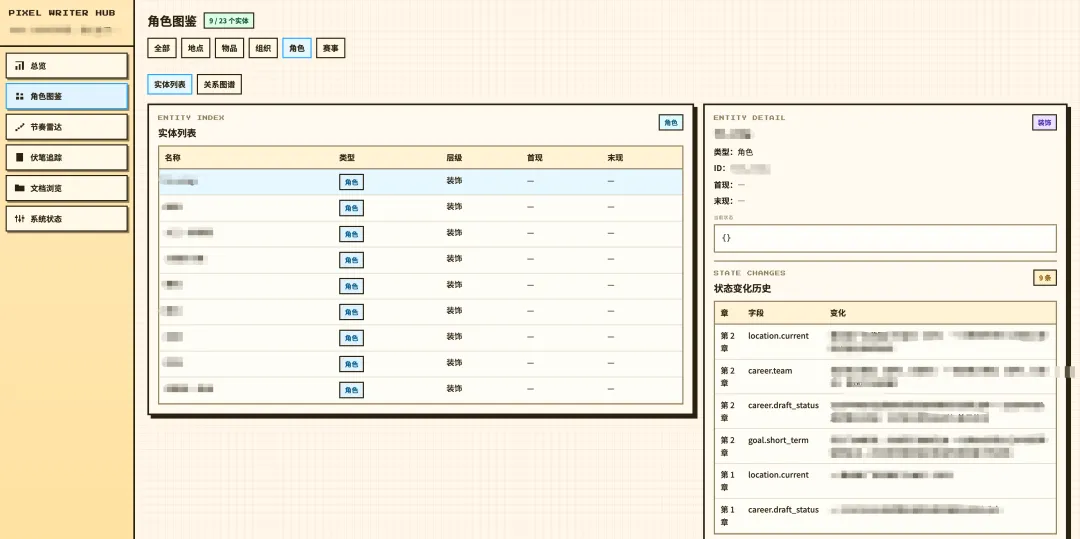
Task: Filter entities by 地点
Action: tap(196, 48)
